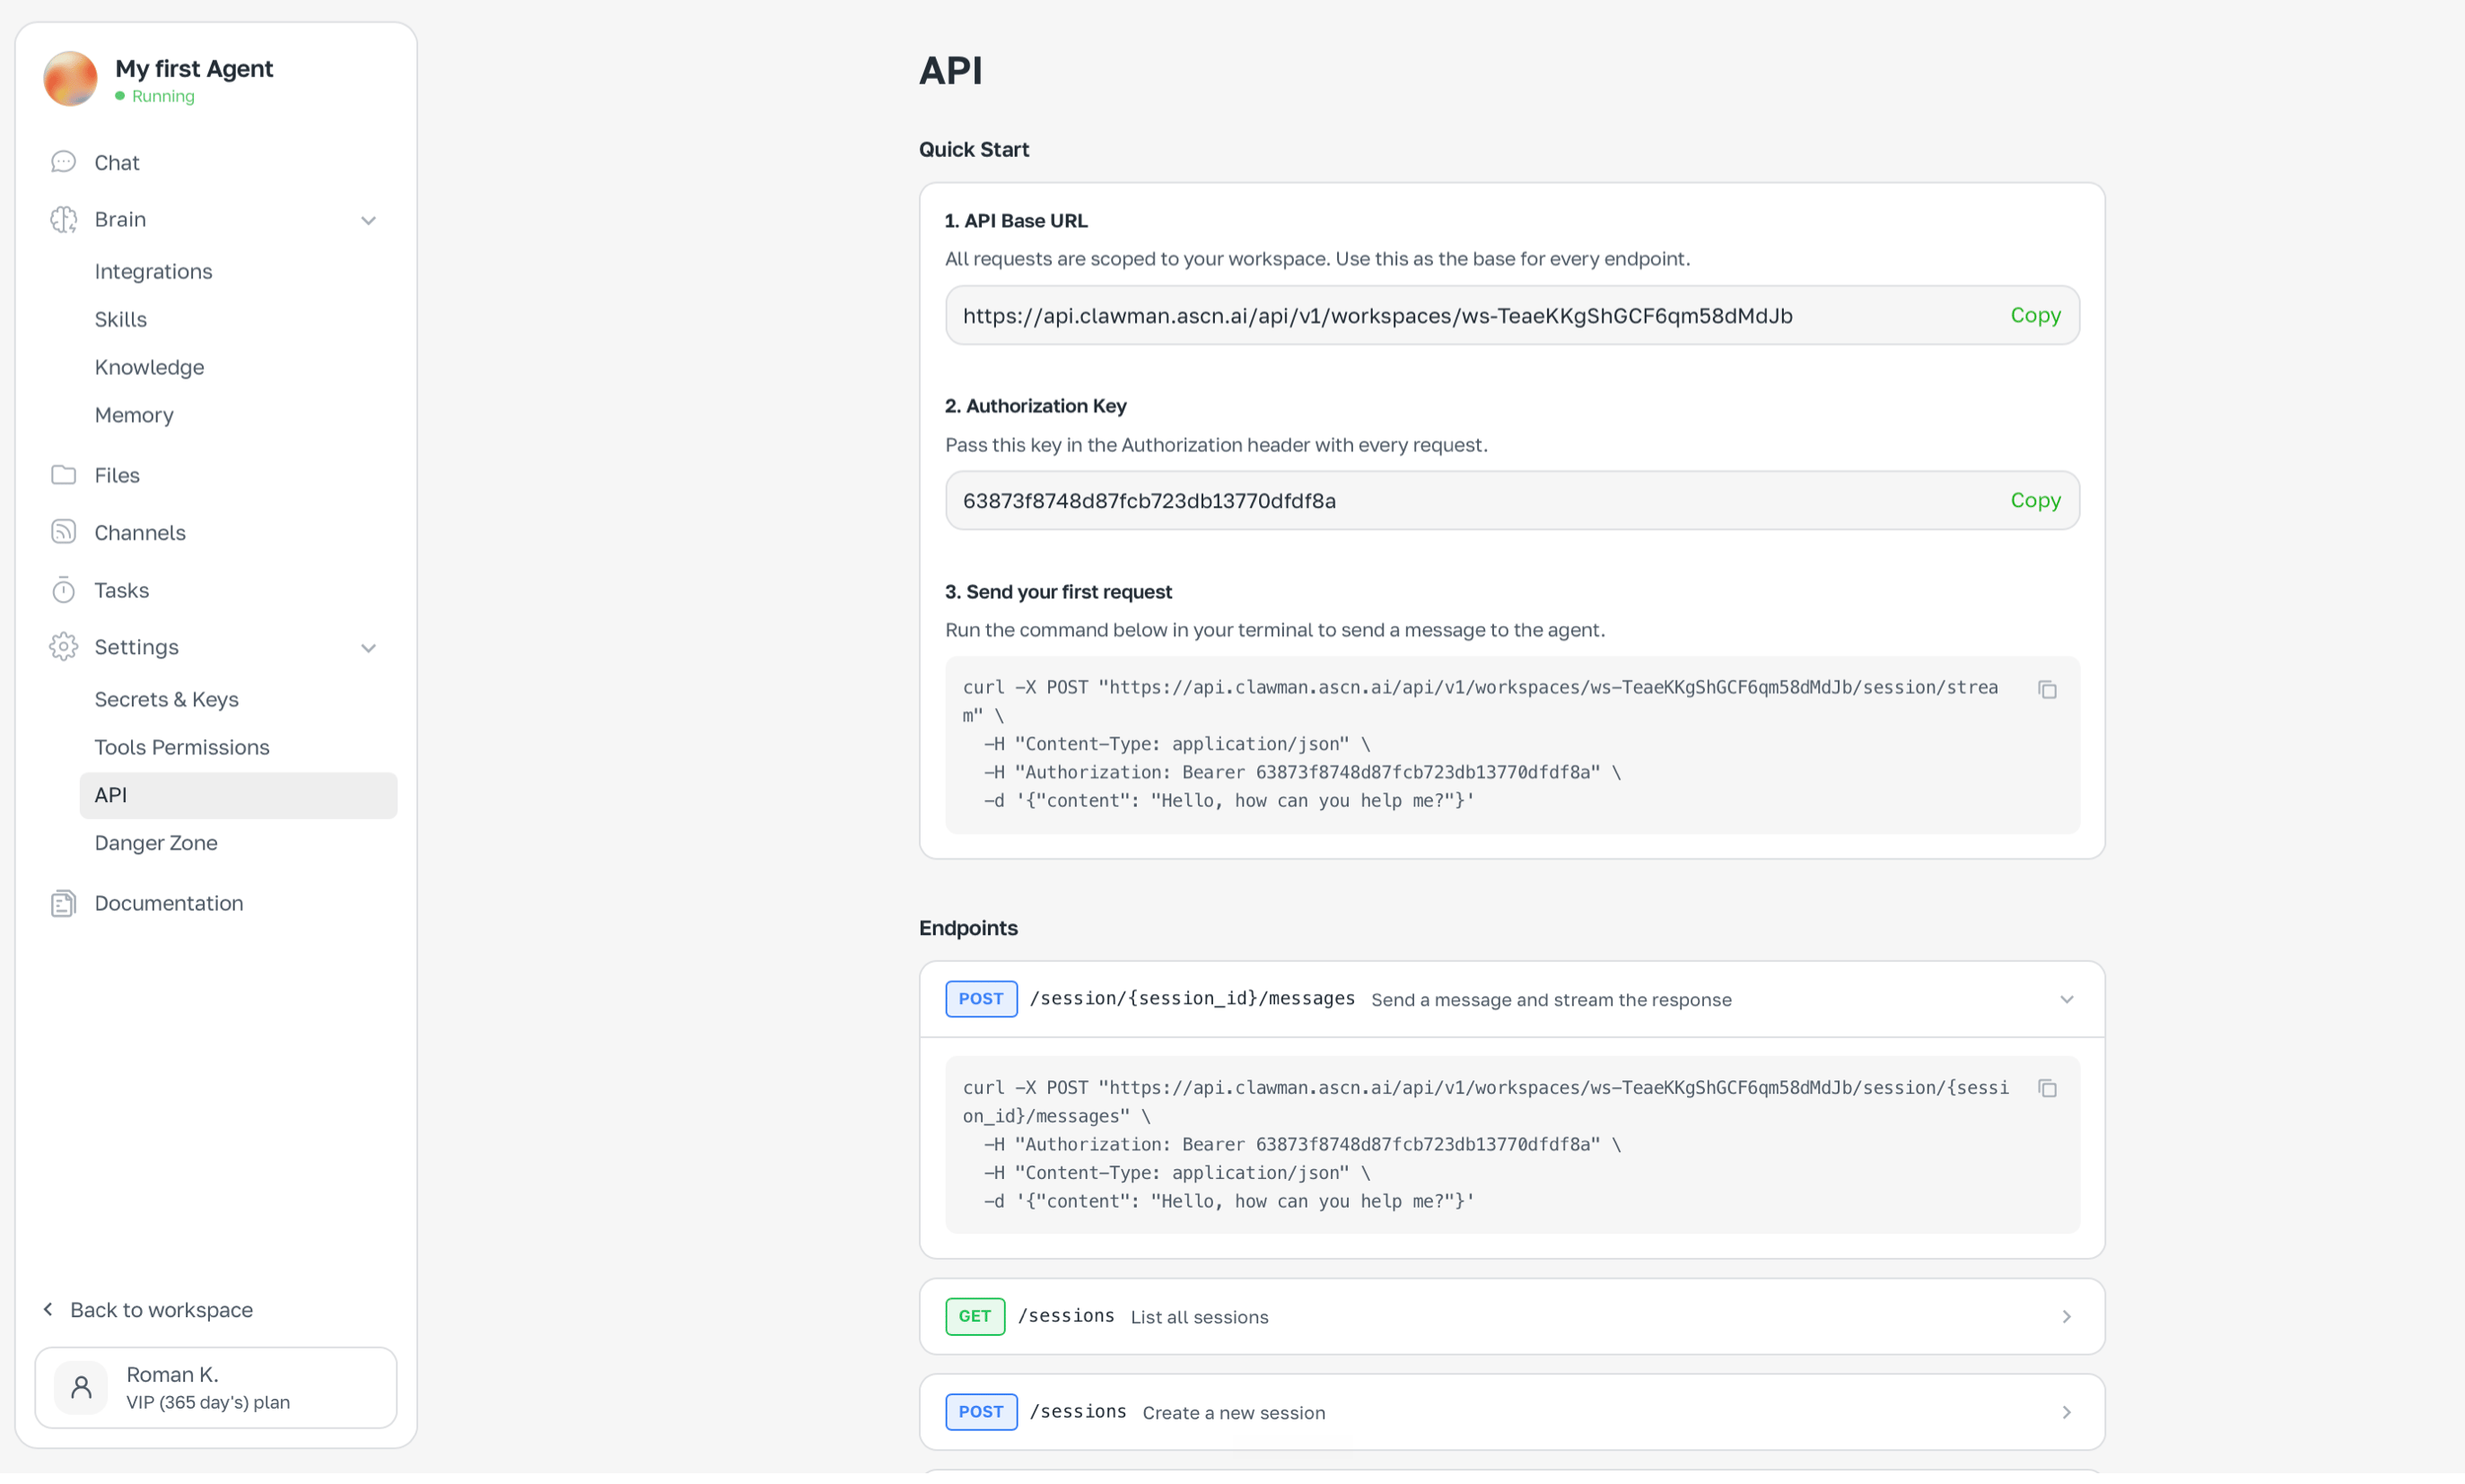The width and height of the screenshot is (2465, 1484).
Task: Go back to workspace link
Action: [161, 1309]
